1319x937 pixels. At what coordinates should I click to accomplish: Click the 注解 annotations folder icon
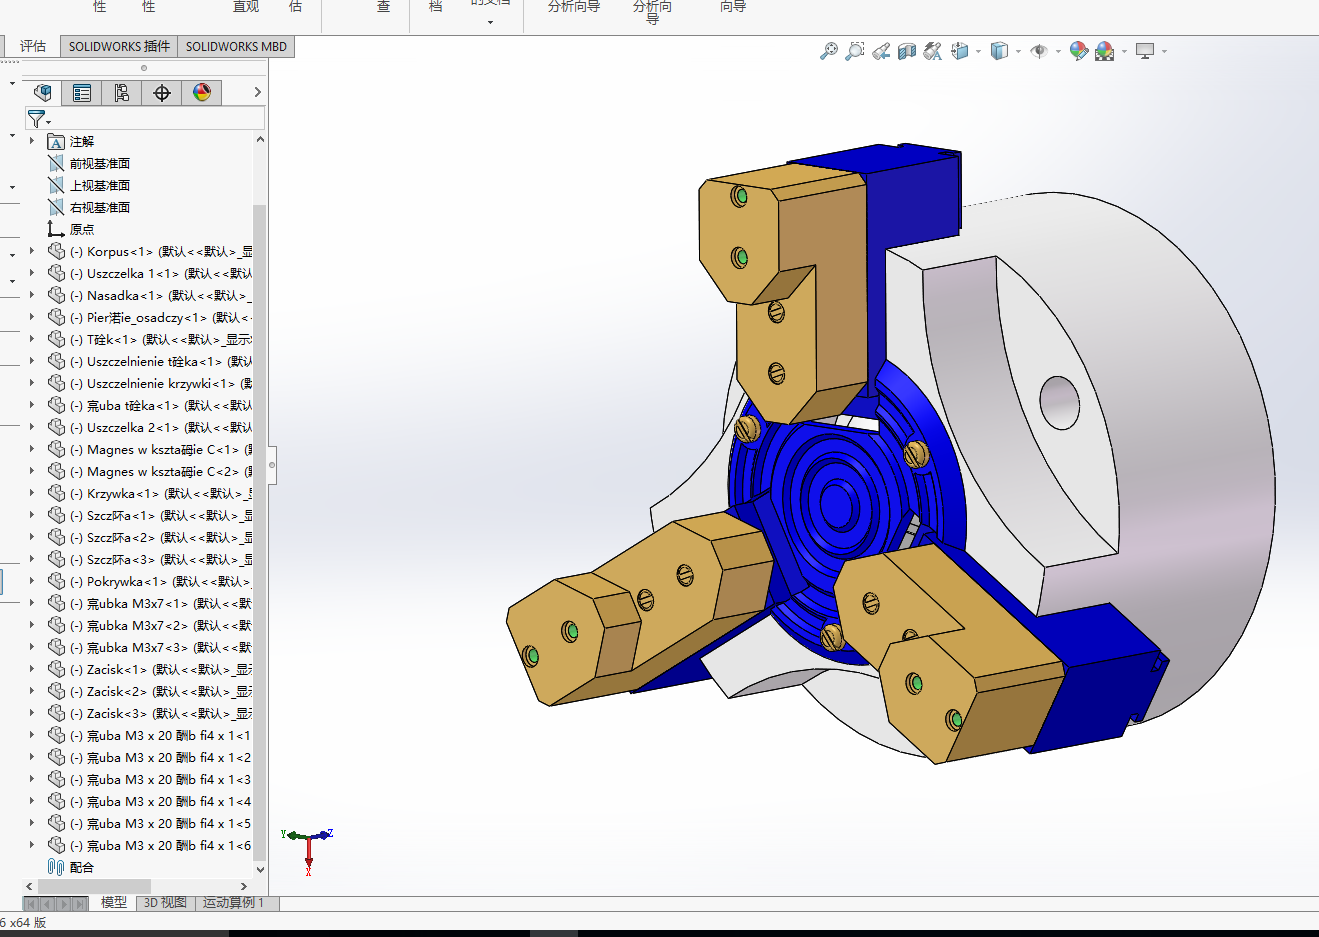point(56,141)
